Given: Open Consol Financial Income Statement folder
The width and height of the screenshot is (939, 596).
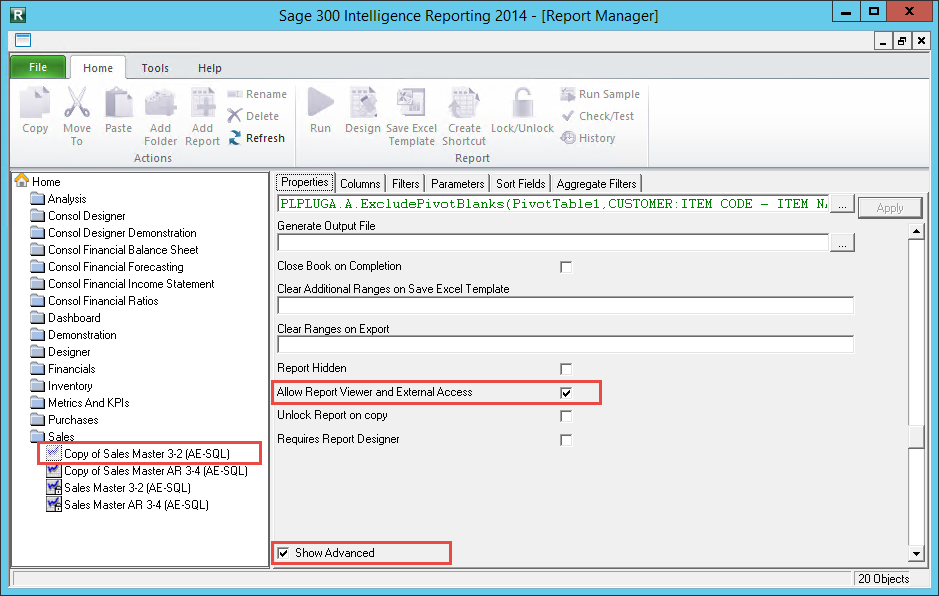Looking at the screenshot, I should tap(123, 283).
